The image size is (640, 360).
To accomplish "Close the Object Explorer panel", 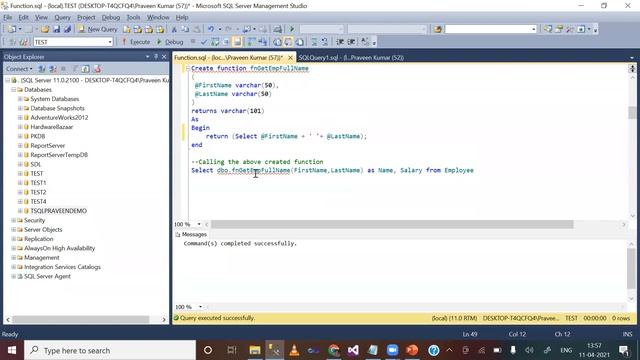I will coord(164,57).
